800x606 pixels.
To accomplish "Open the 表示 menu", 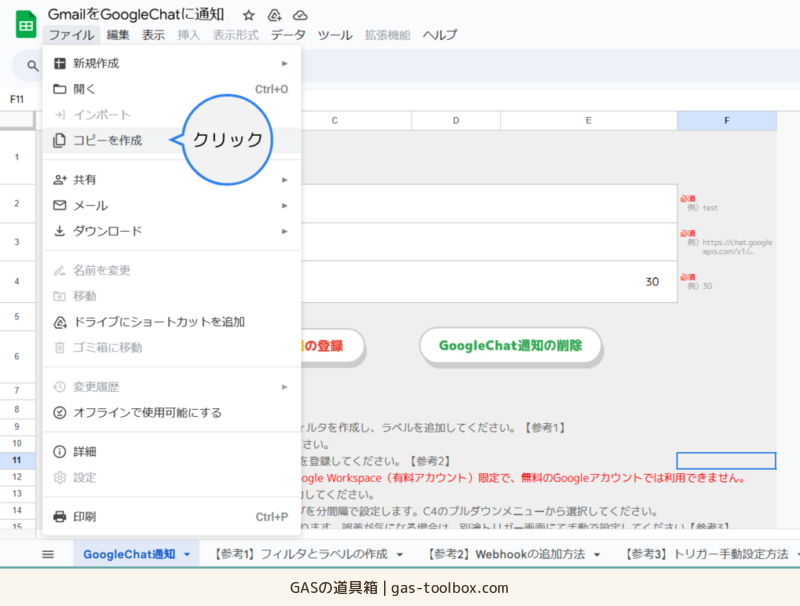I will 153,35.
